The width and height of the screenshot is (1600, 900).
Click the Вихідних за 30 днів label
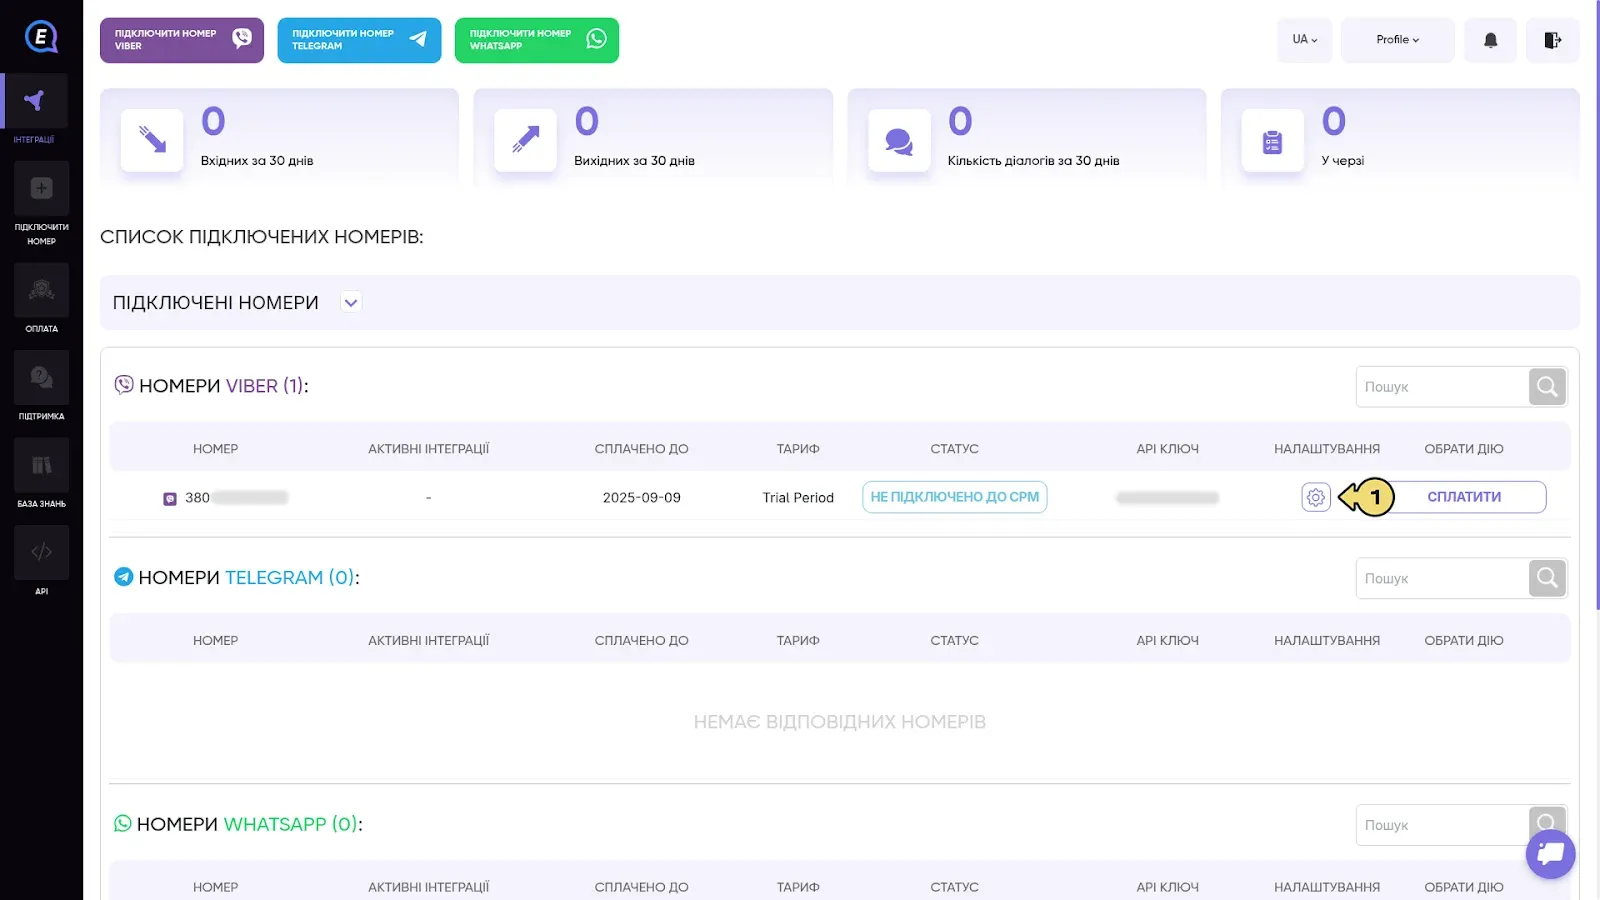coord(634,161)
